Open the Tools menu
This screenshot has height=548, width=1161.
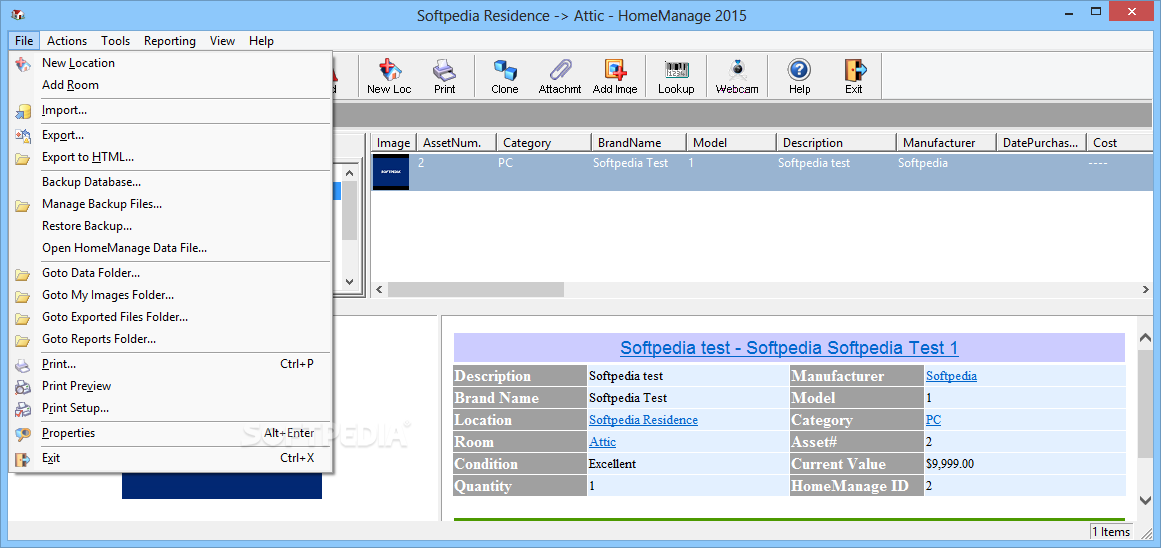click(116, 41)
